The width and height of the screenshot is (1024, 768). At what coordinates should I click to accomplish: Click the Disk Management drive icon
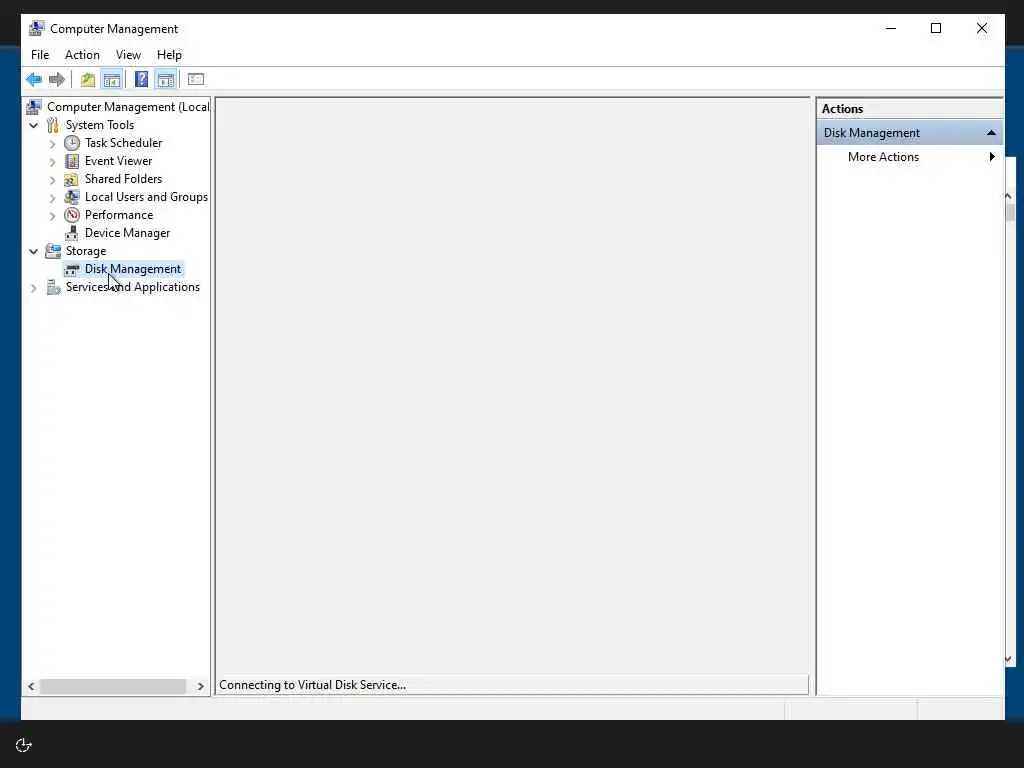click(72, 269)
